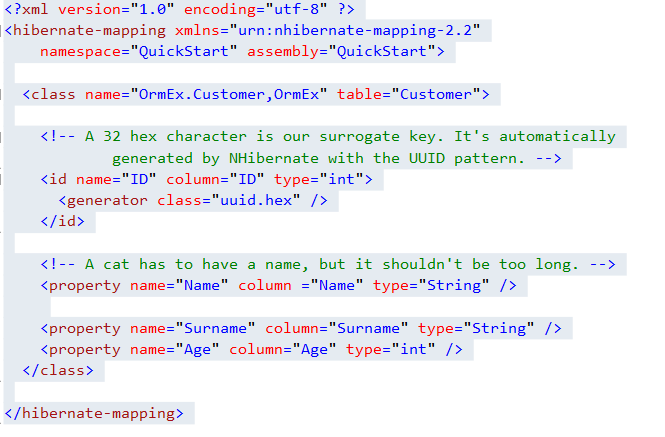Click the comment line mentioning UUID pattern
This screenshot has width=665, height=437.
(336, 158)
